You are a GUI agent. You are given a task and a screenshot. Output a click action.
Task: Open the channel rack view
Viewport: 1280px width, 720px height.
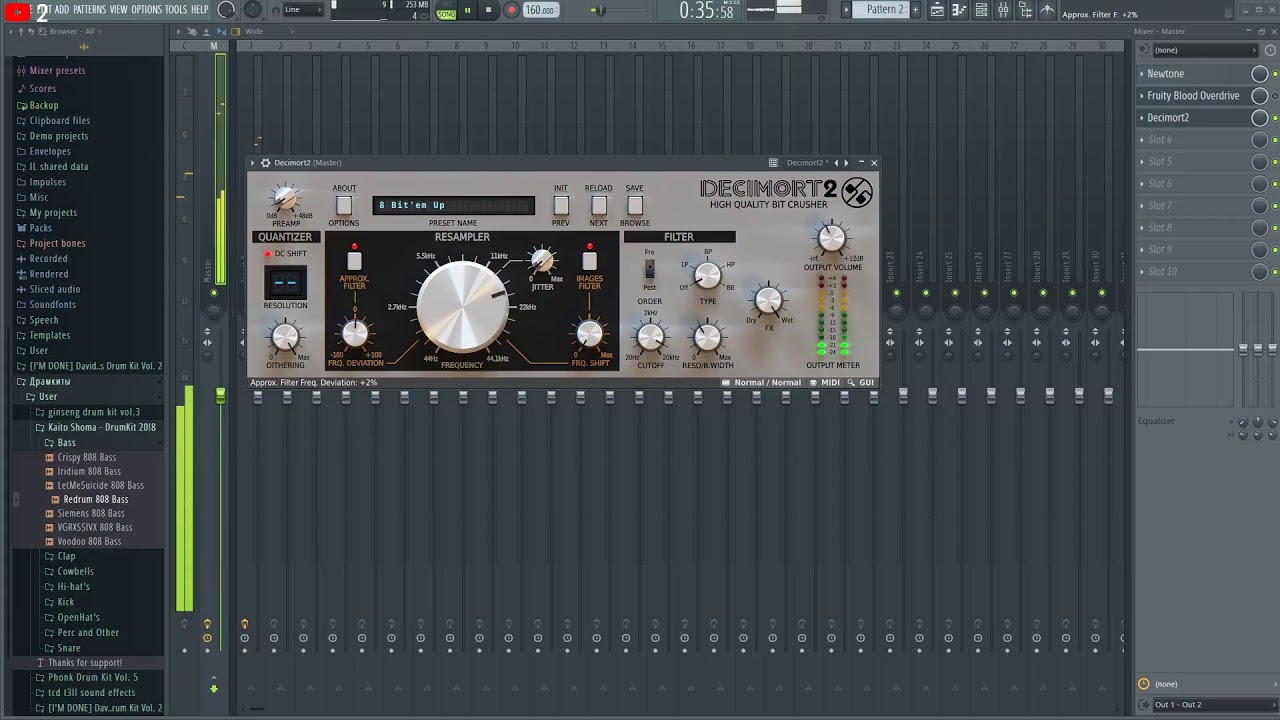[x=981, y=10]
